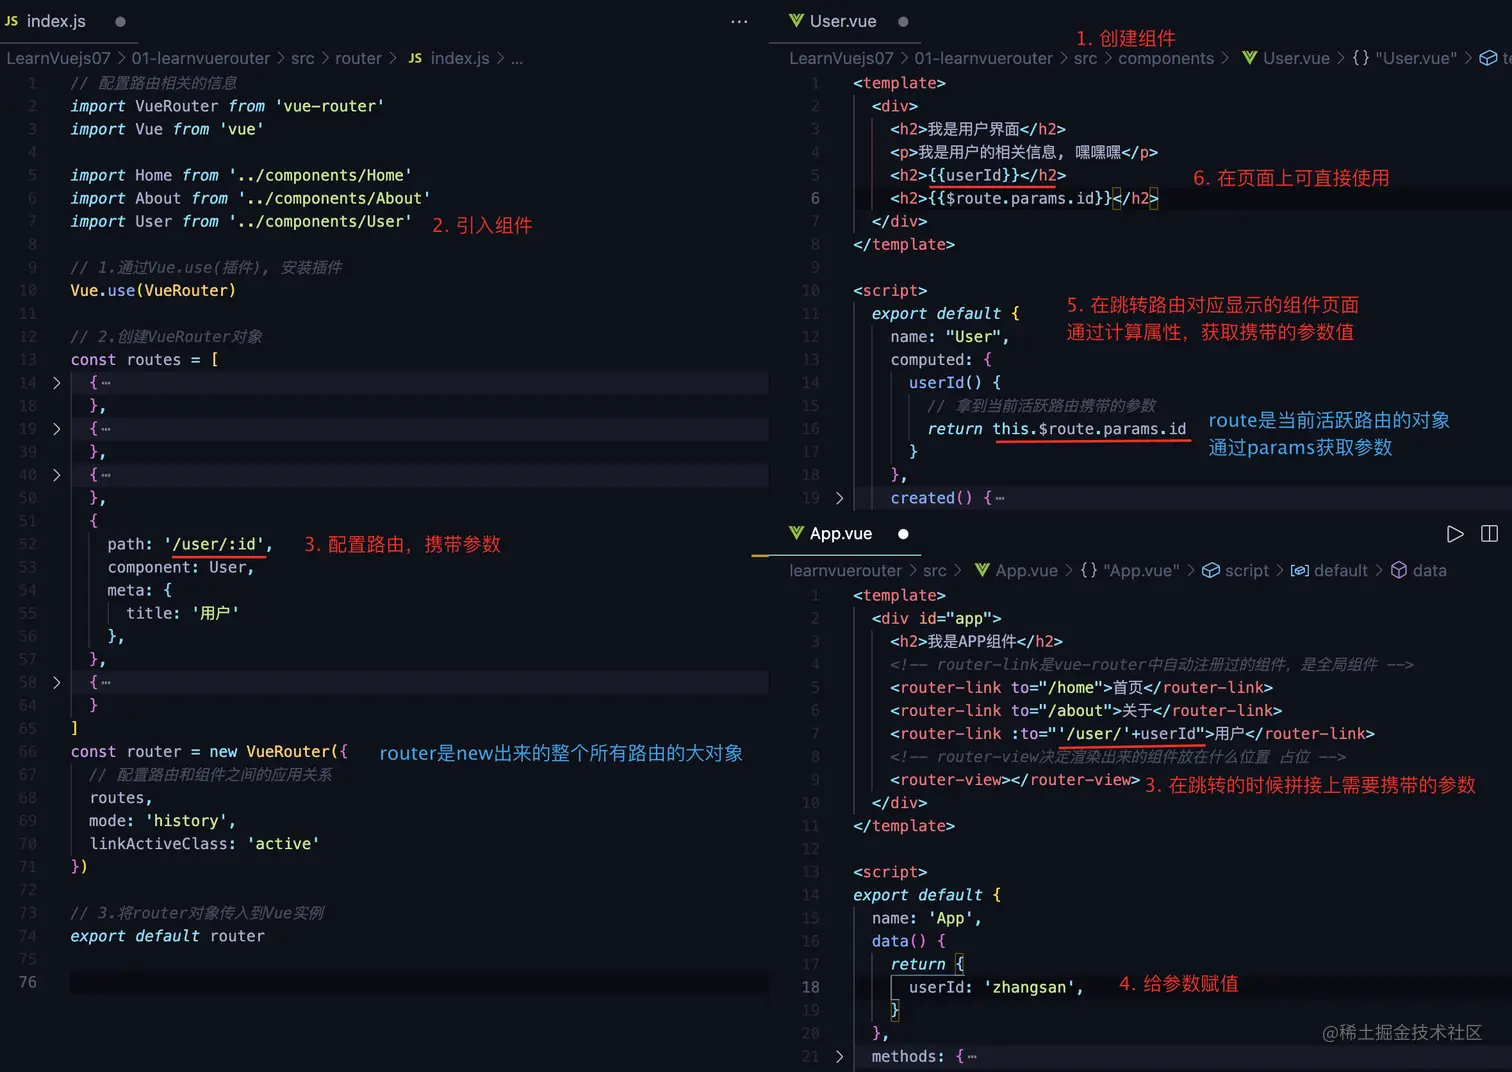Unfold the route object at line 40 in index.js
1512x1072 pixels.
pyautogui.click(x=56, y=475)
